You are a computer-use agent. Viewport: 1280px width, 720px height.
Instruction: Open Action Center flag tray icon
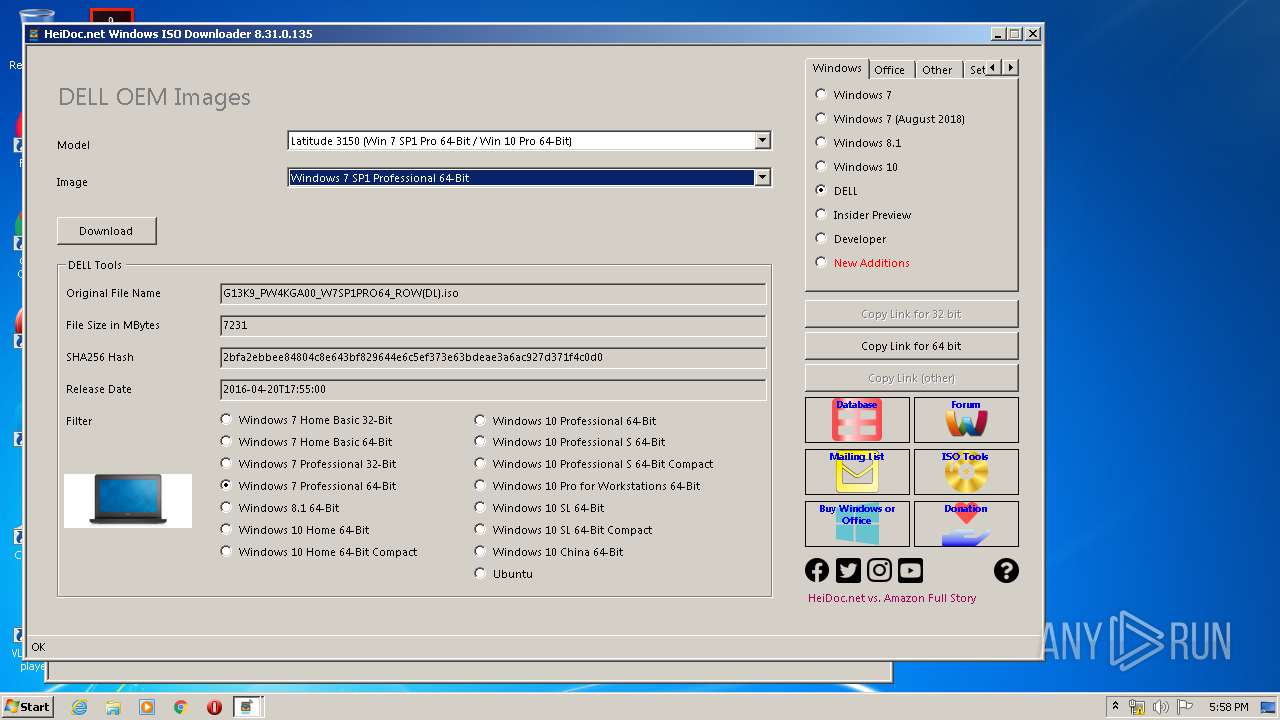pyautogui.click(x=1185, y=707)
